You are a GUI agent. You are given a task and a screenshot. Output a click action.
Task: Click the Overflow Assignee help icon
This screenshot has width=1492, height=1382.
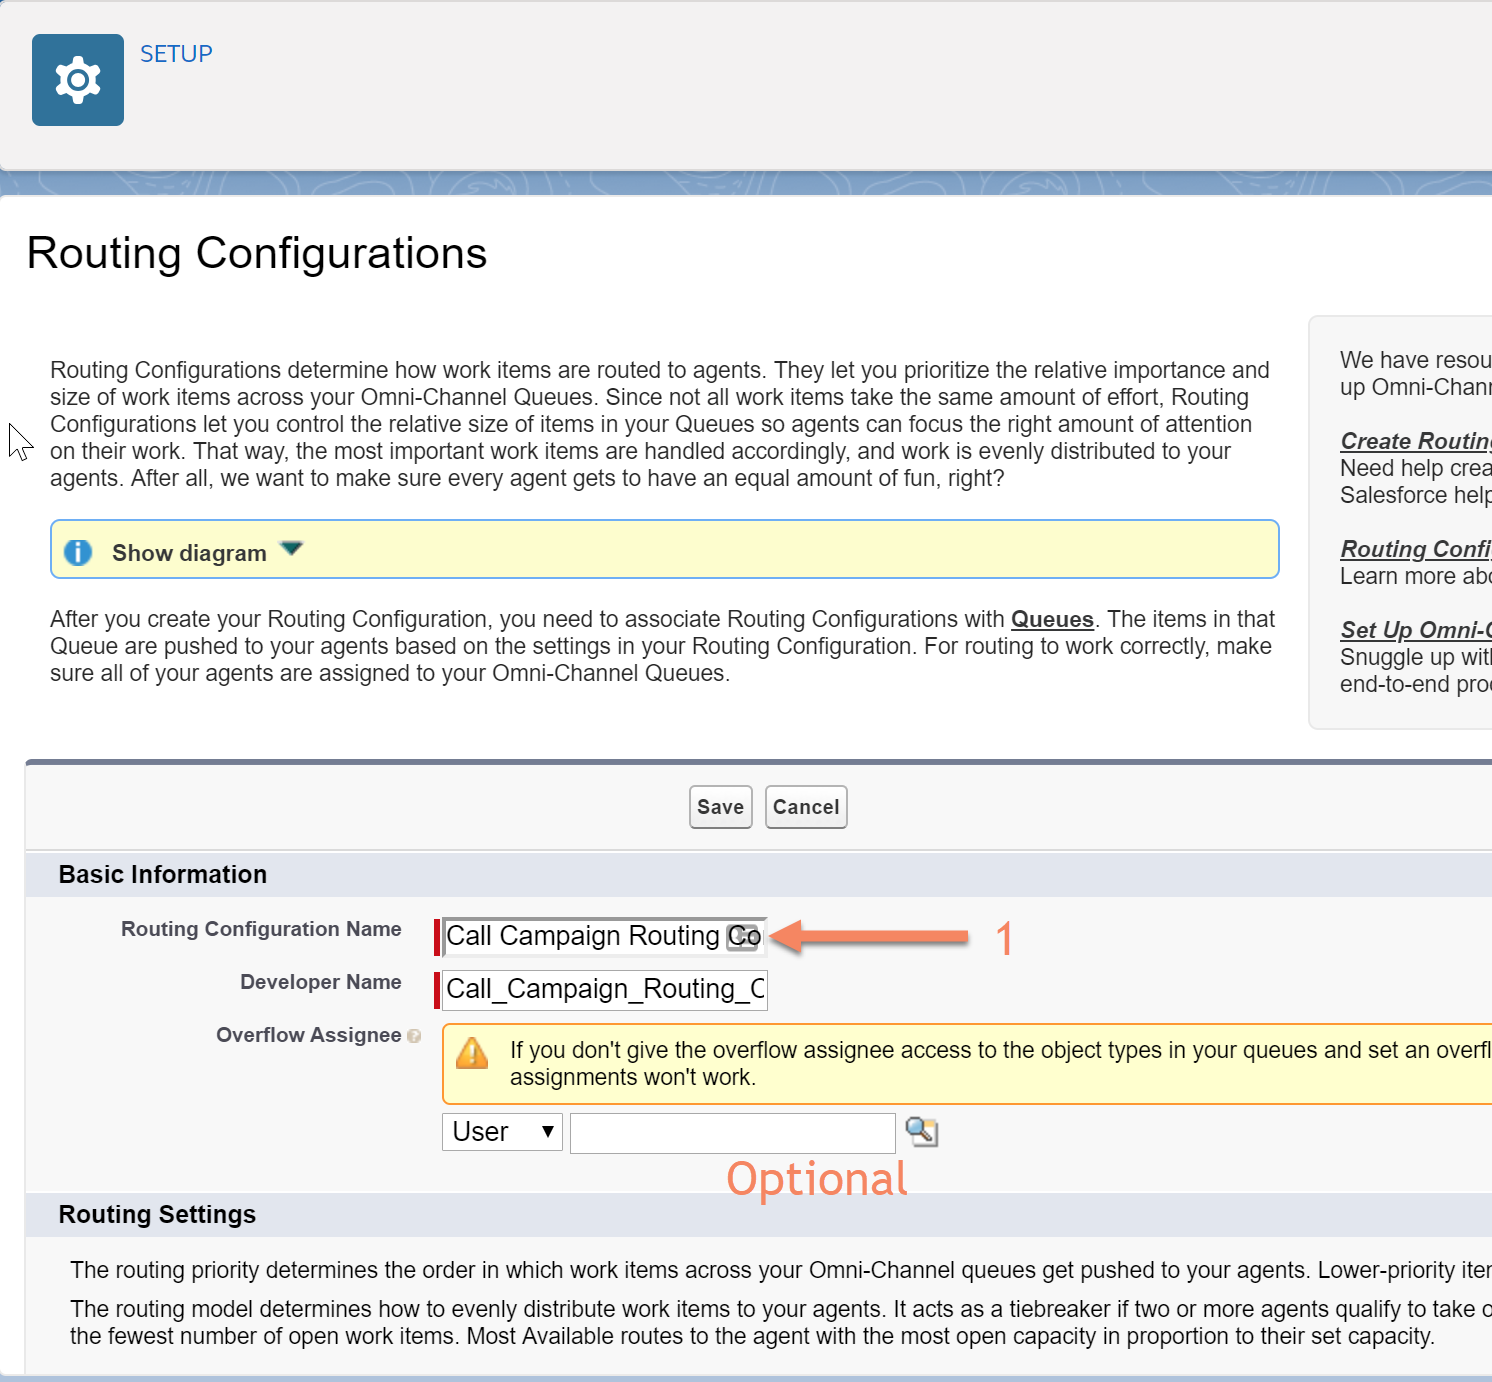pos(414,1036)
